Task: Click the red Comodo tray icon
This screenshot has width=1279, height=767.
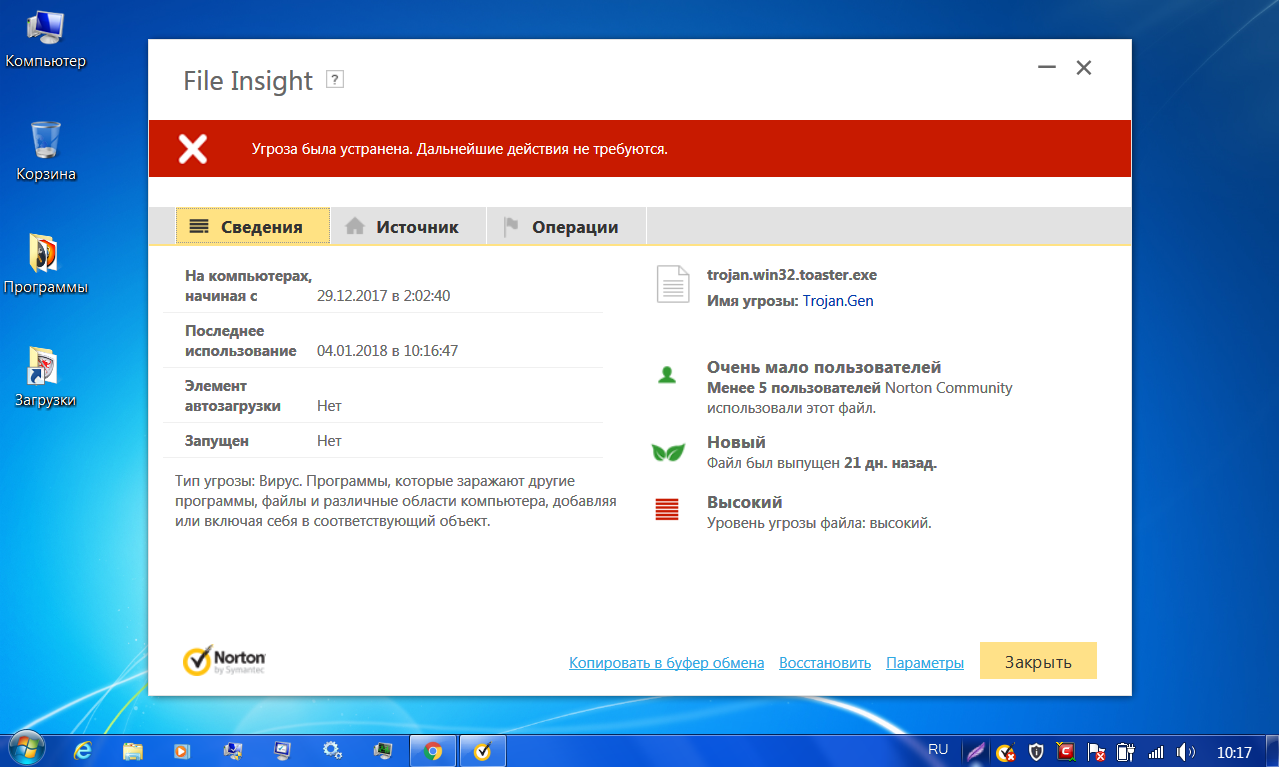Action: tap(1067, 751)
